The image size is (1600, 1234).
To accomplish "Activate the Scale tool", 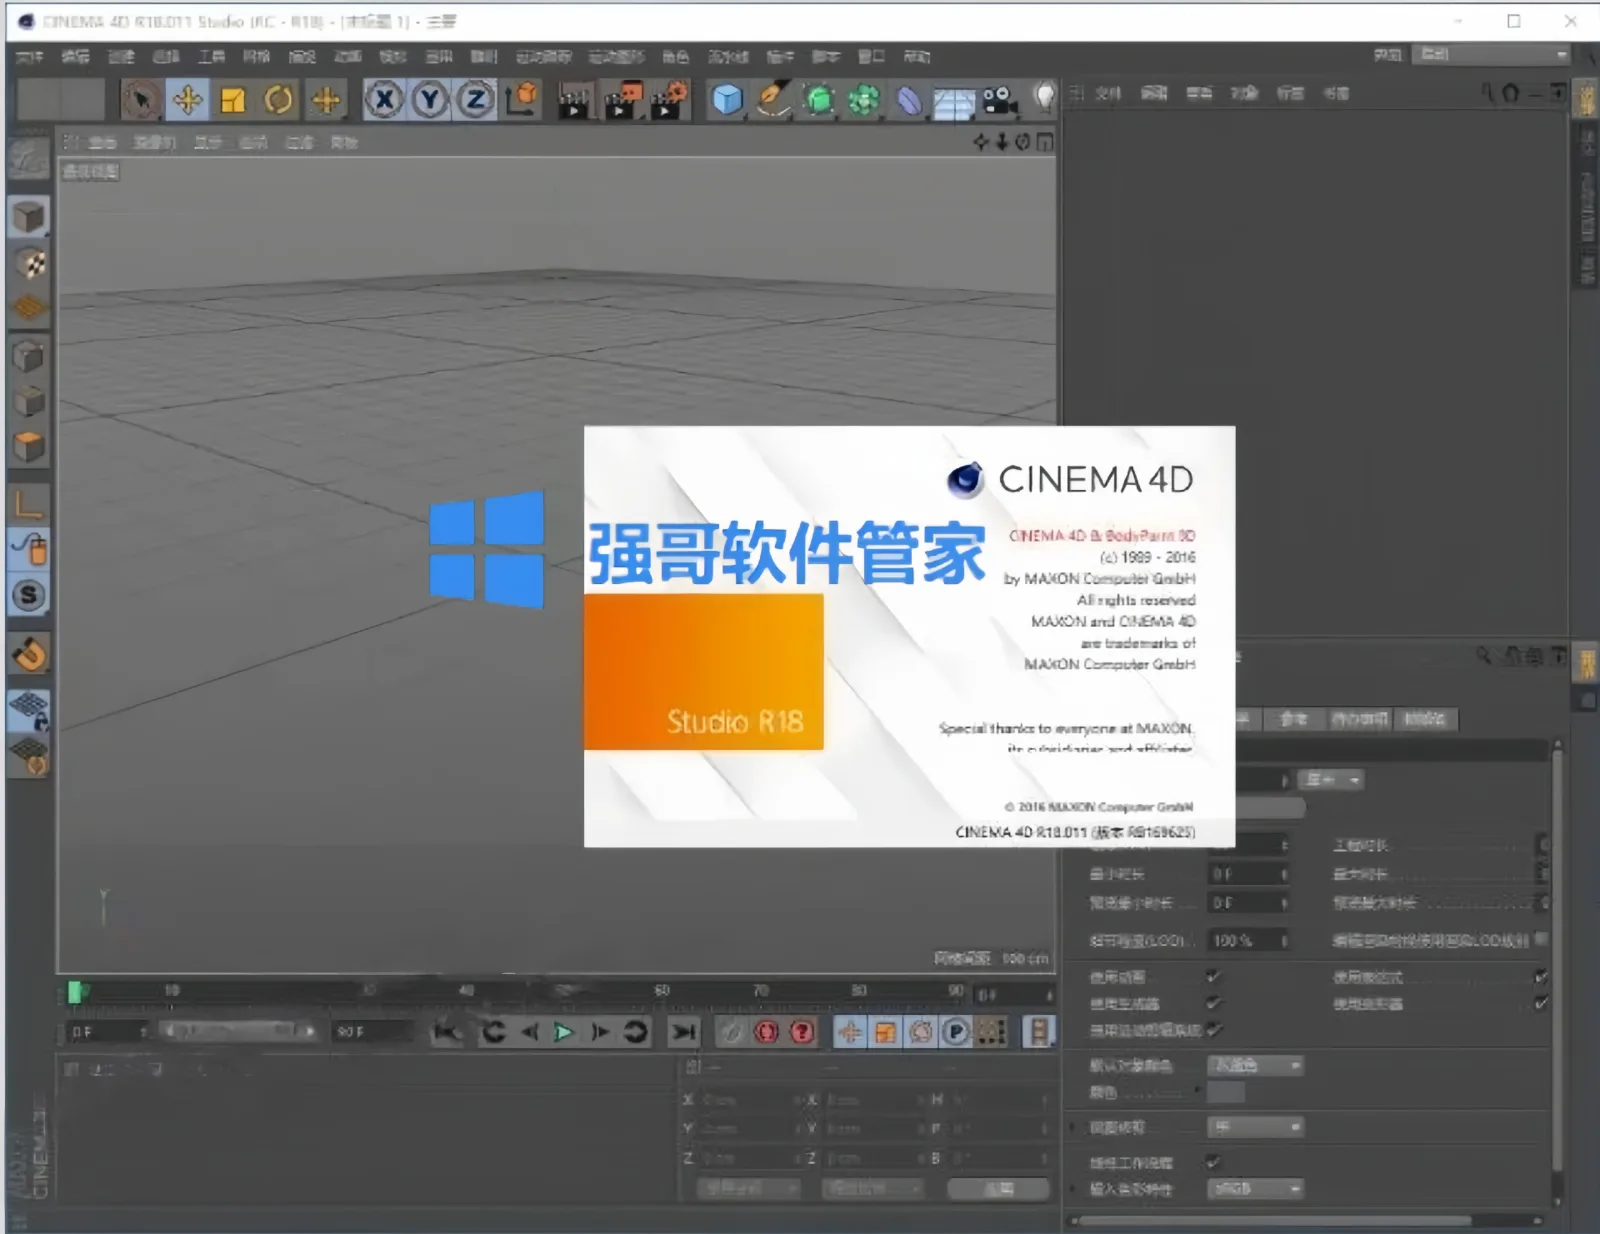I will [x=233, y=100].
